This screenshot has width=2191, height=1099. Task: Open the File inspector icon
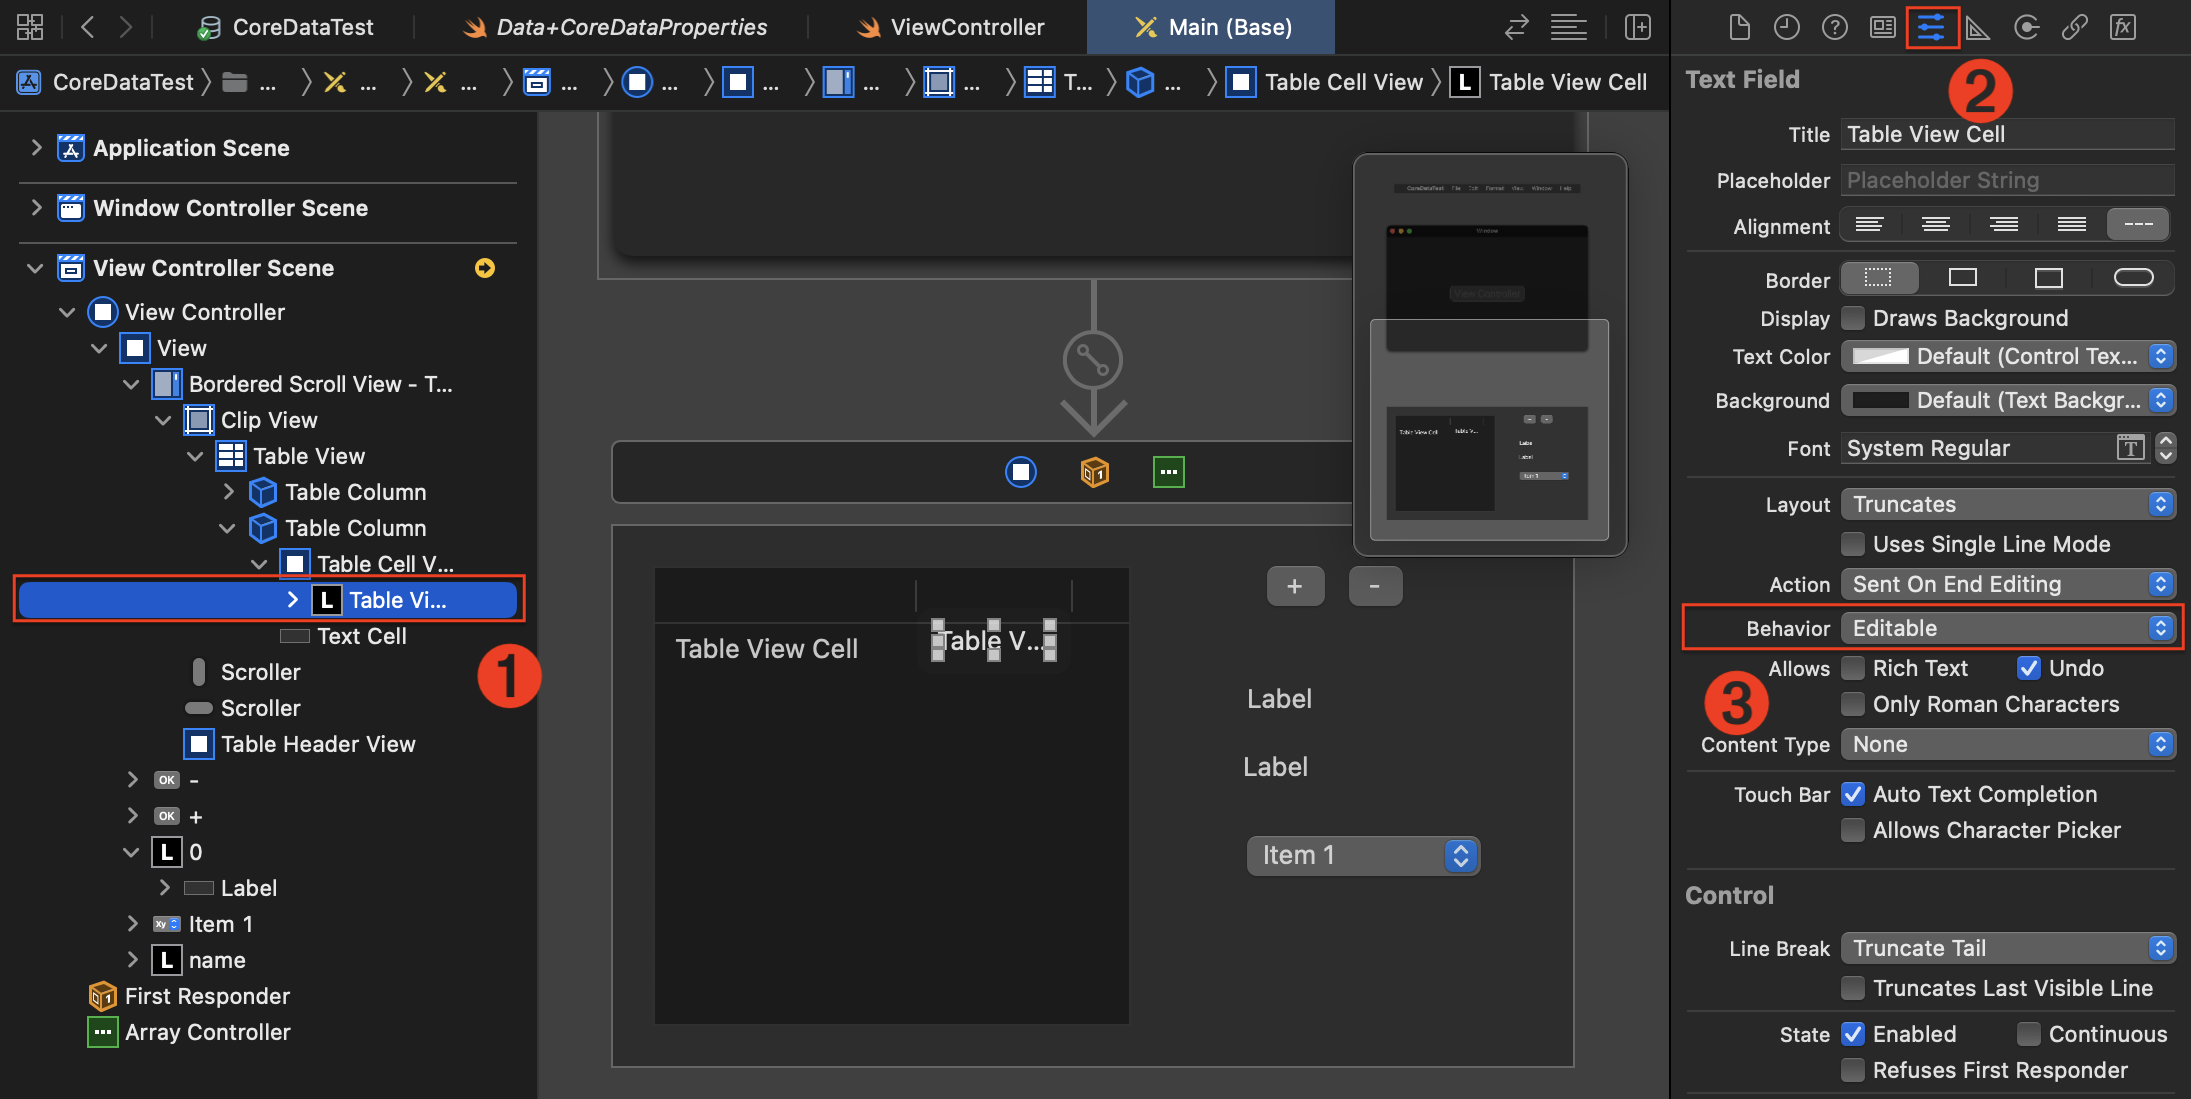[x=1739, y=27]
